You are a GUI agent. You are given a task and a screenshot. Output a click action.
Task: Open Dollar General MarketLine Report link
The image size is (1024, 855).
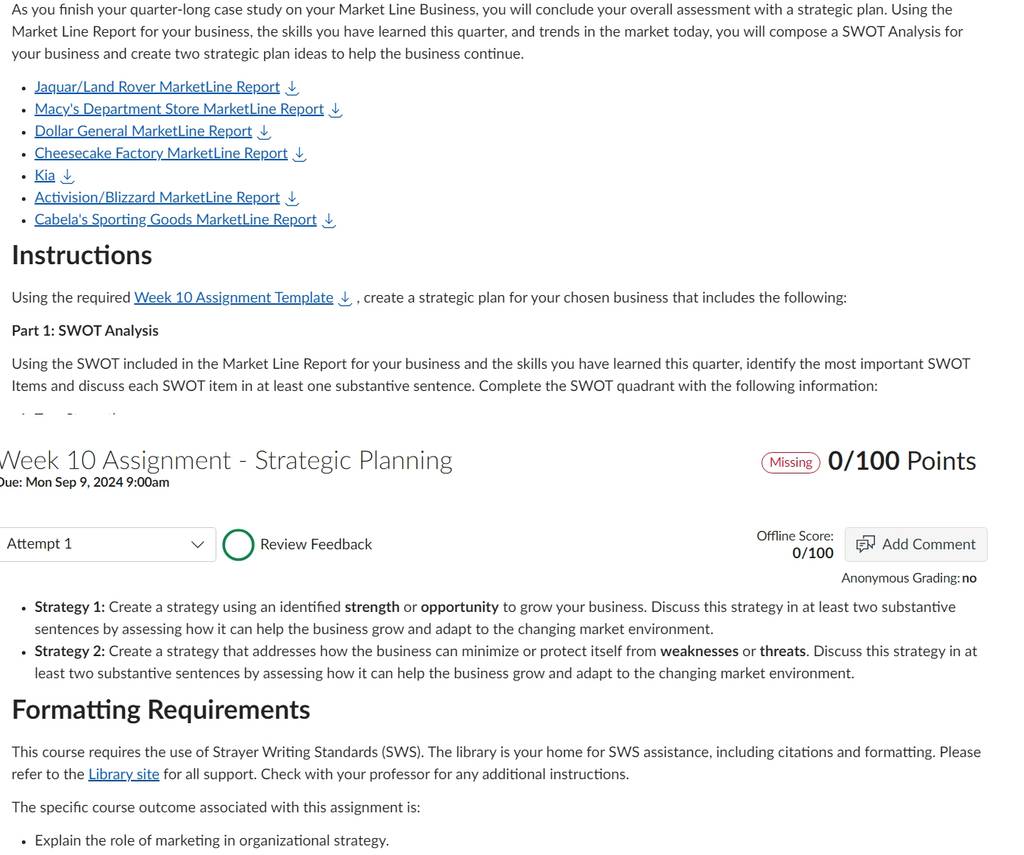coord(143,131)
